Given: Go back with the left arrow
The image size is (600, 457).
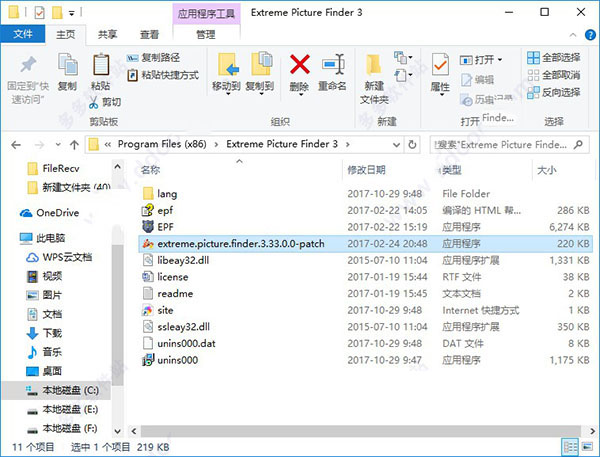Looking at the screenshot, I should tap(16, 145).
